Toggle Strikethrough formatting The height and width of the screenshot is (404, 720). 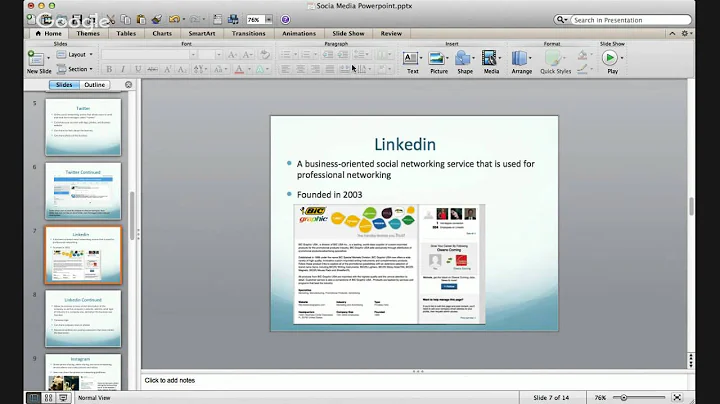coord(152,69)
